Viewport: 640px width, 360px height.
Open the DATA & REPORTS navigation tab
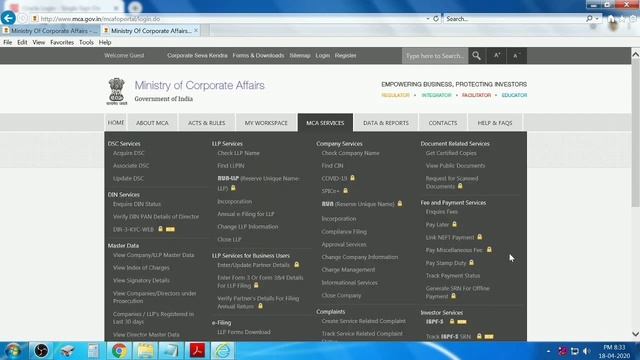pyautogui.click(x=386, y=123)
